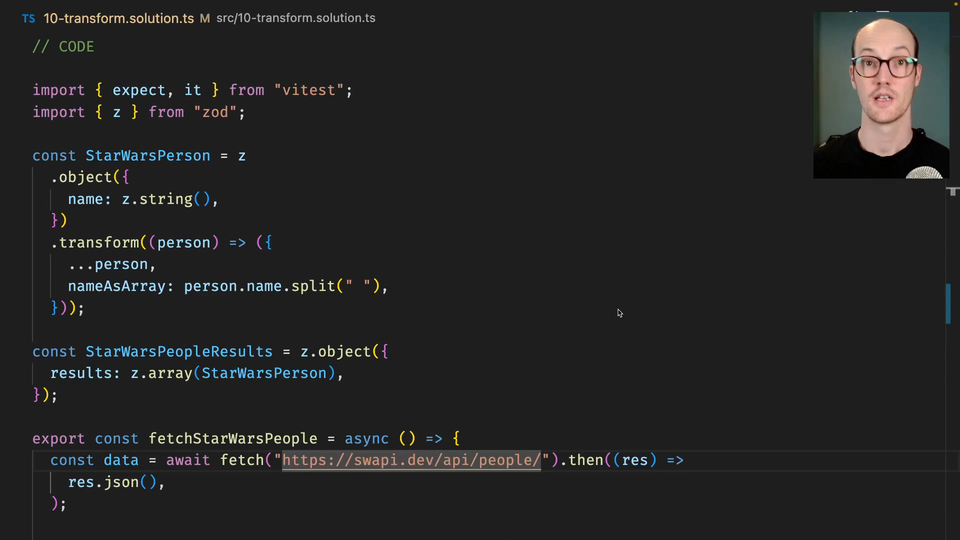
Task: Click the .transform method call
Action: [x=98, y=242]
